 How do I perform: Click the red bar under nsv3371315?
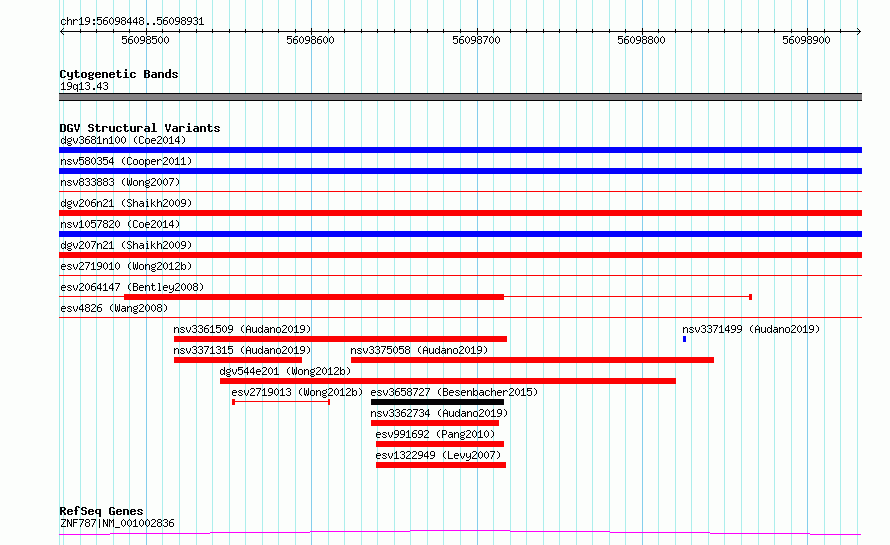(238, 360)
